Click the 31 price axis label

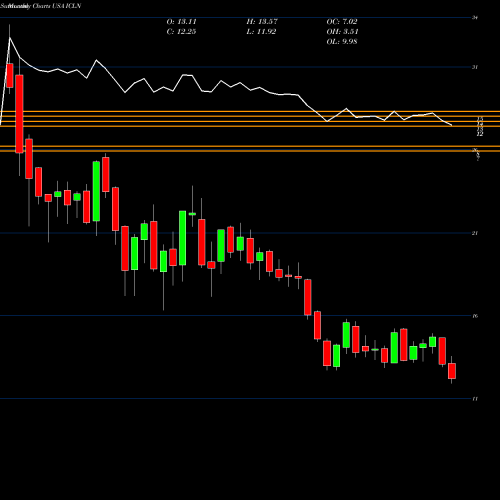pos(475,67)
